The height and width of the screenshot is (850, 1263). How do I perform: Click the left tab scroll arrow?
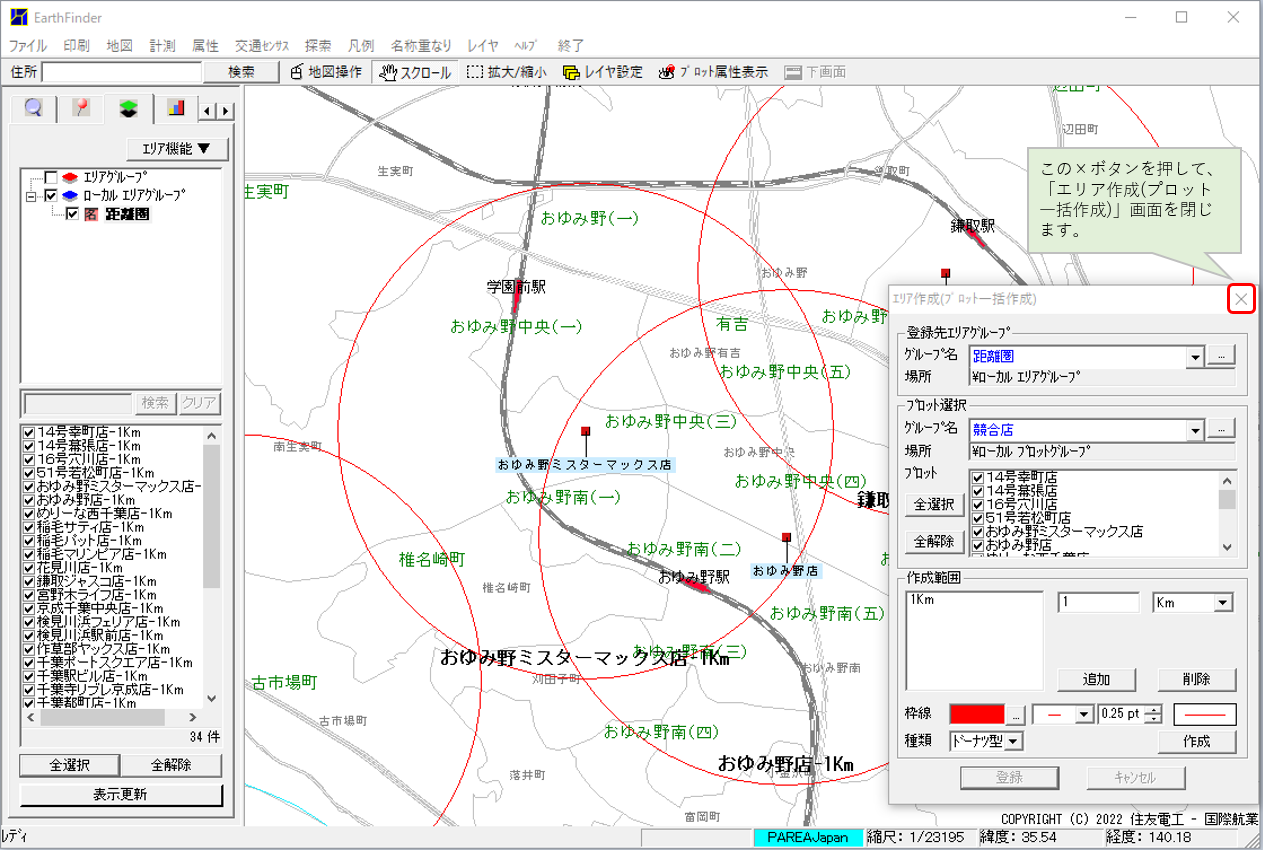pos(209,111)
